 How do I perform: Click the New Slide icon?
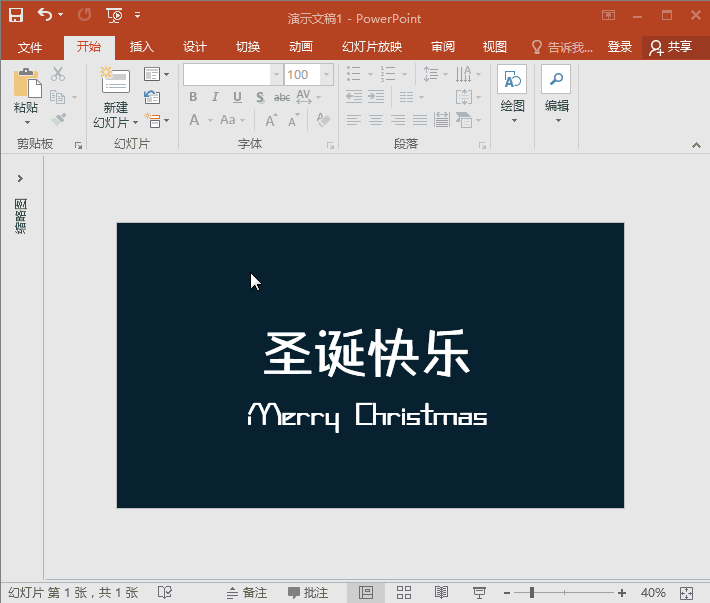point(115,82)
